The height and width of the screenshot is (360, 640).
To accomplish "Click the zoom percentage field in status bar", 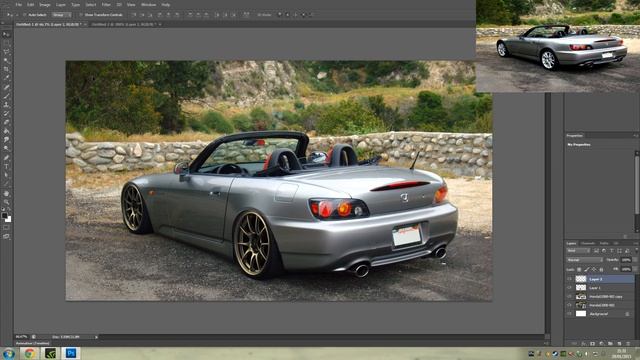I will (x=22, y=337).
